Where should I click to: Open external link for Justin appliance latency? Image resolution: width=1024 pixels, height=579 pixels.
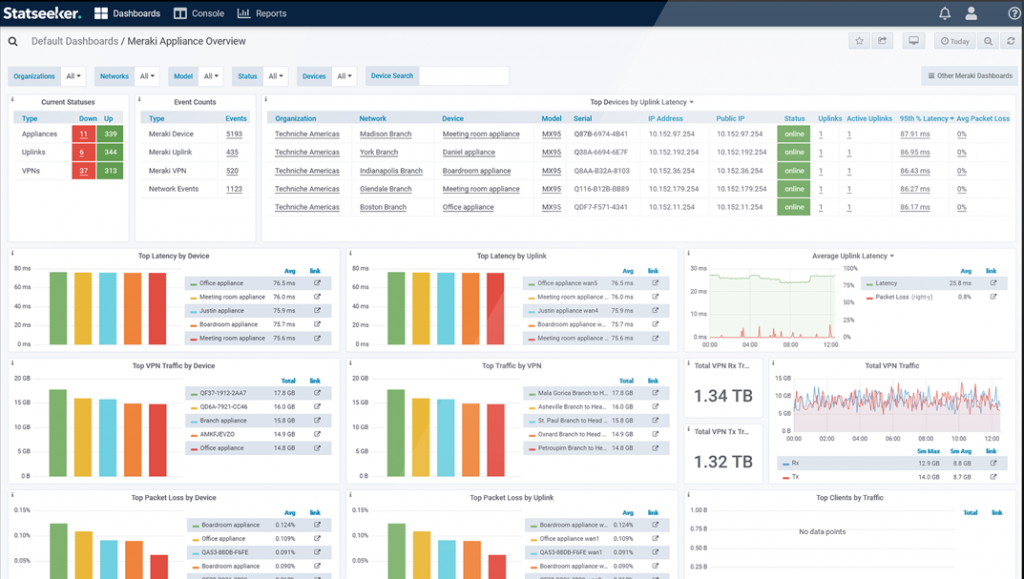(x=317, y=311)
